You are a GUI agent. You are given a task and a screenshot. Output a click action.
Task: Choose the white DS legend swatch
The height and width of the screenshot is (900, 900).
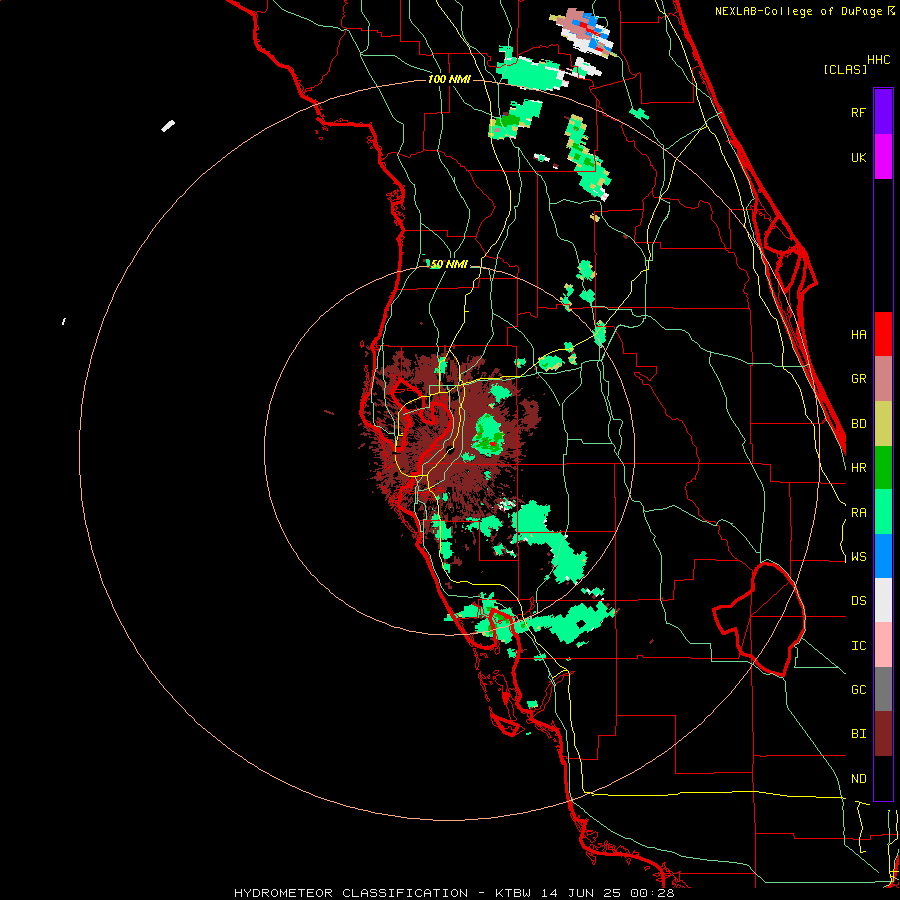(883, 600)
